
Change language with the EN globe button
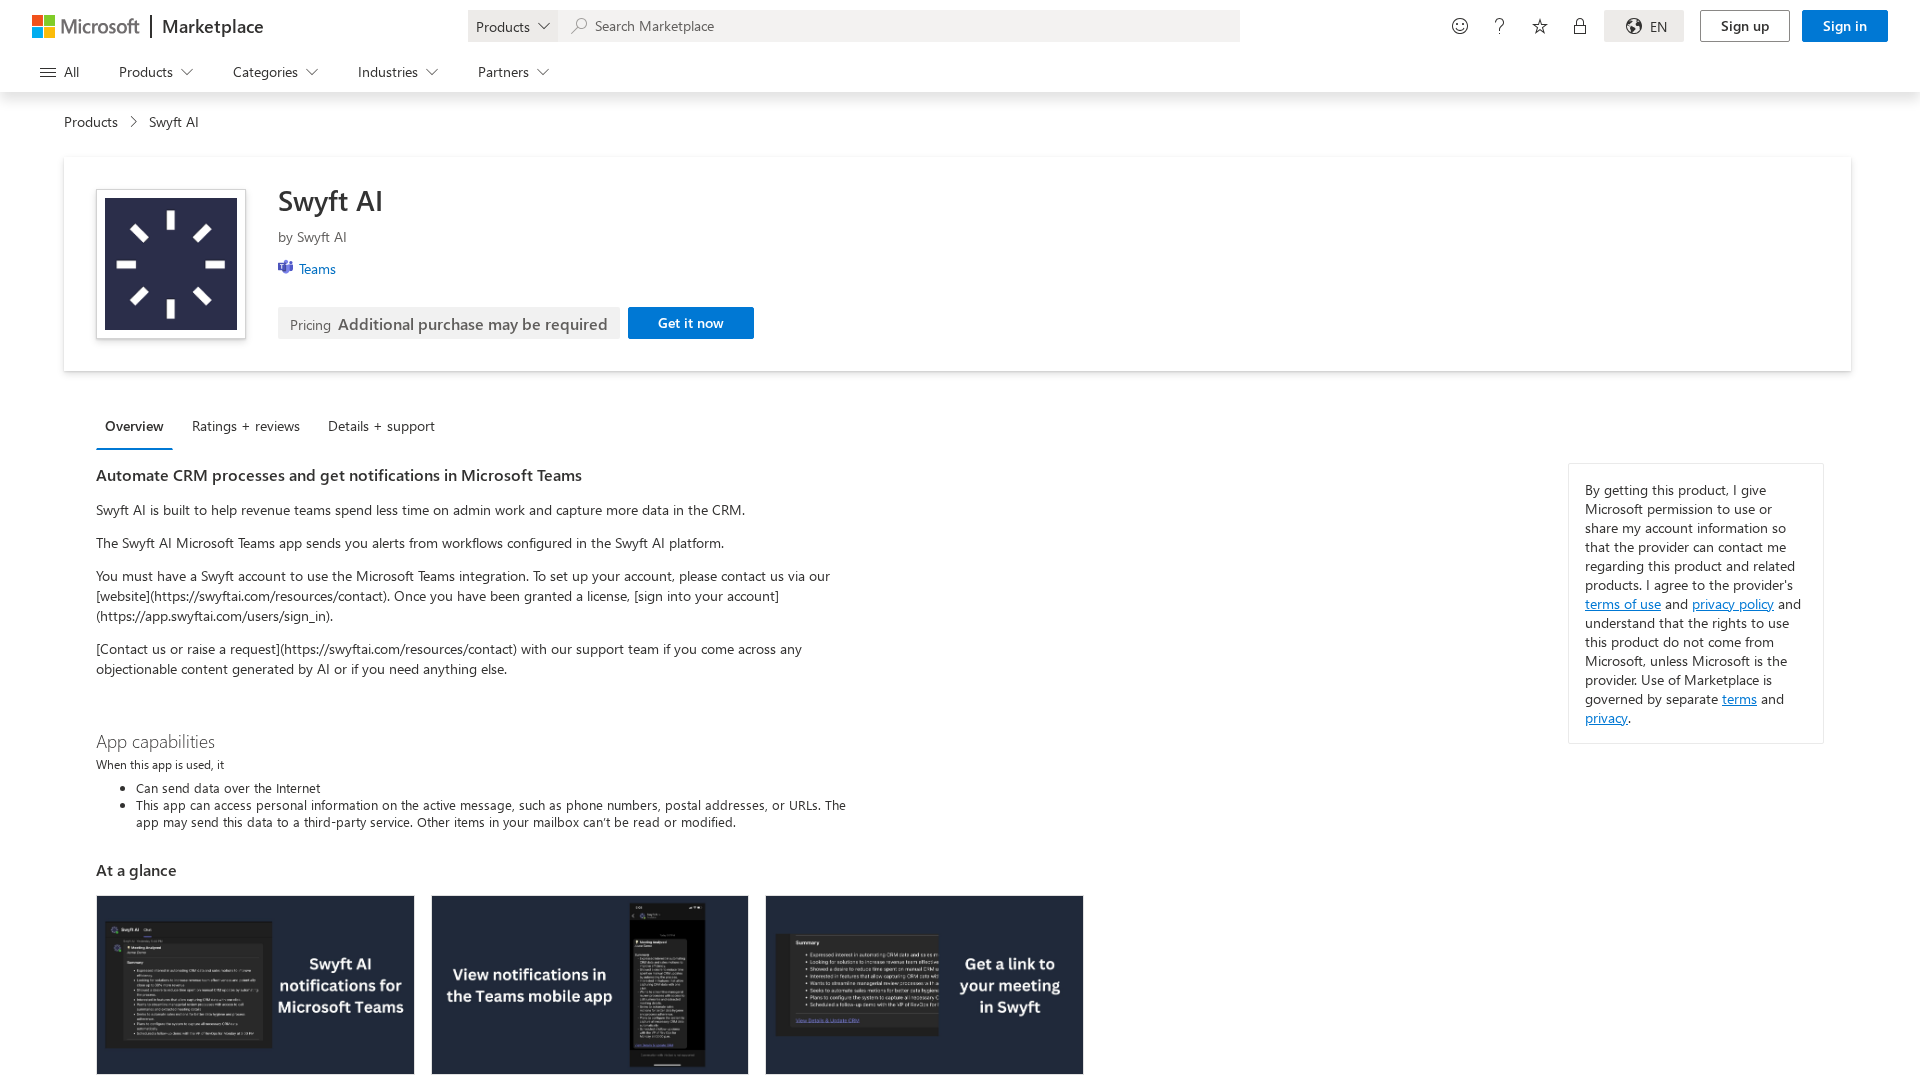(x=1644, y=26)
